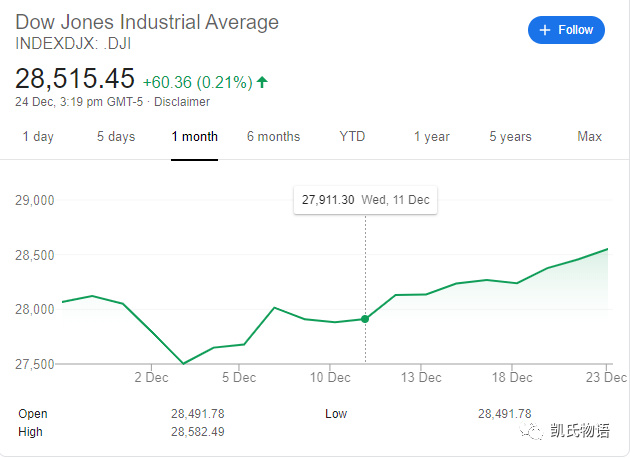Click the 5 Dec x-axis label

coord(239,378)
